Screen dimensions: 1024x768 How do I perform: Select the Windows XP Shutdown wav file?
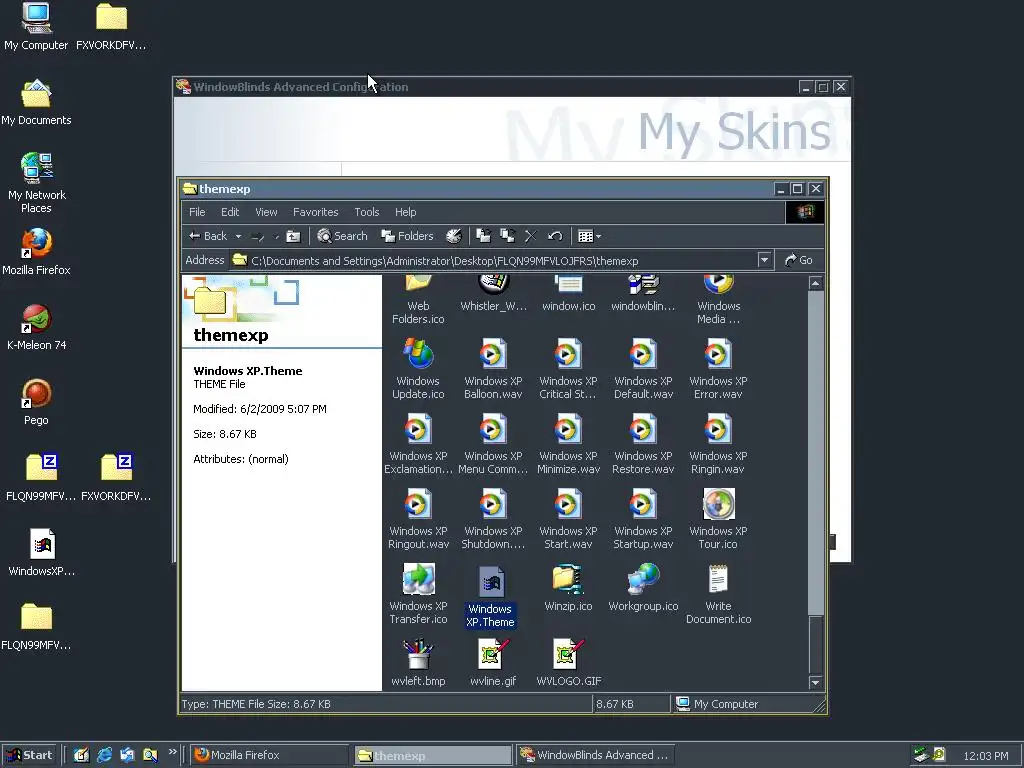click(x=493, y=519)
